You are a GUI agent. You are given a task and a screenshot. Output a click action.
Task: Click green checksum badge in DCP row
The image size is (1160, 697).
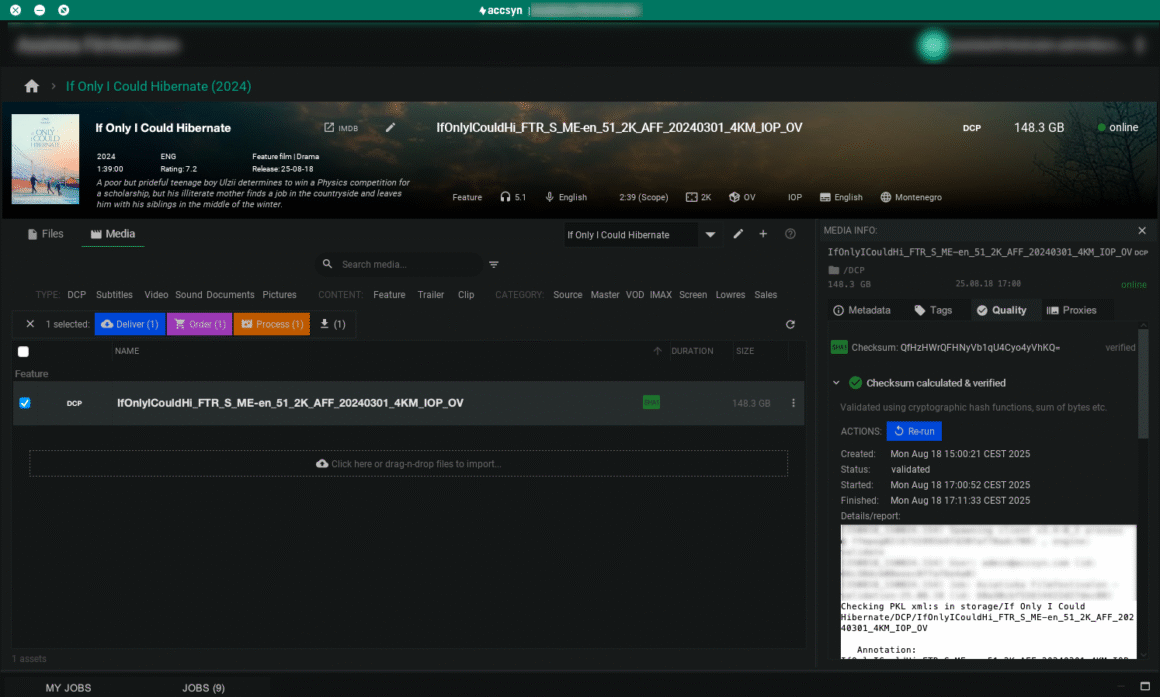click(651, 403)
